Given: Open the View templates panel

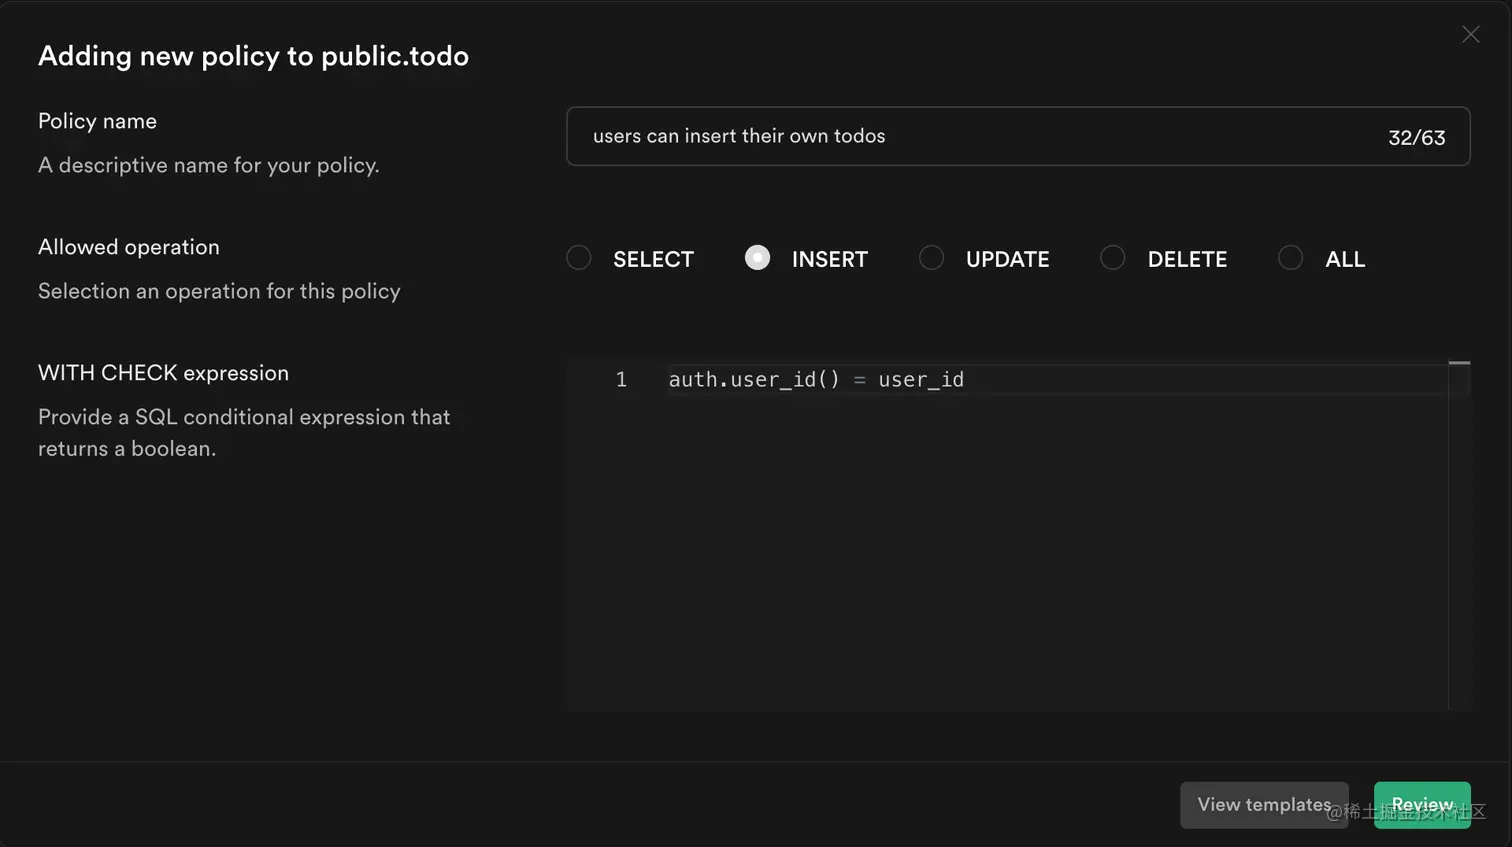Looking at the screenshot, I should pos(1263,804).
